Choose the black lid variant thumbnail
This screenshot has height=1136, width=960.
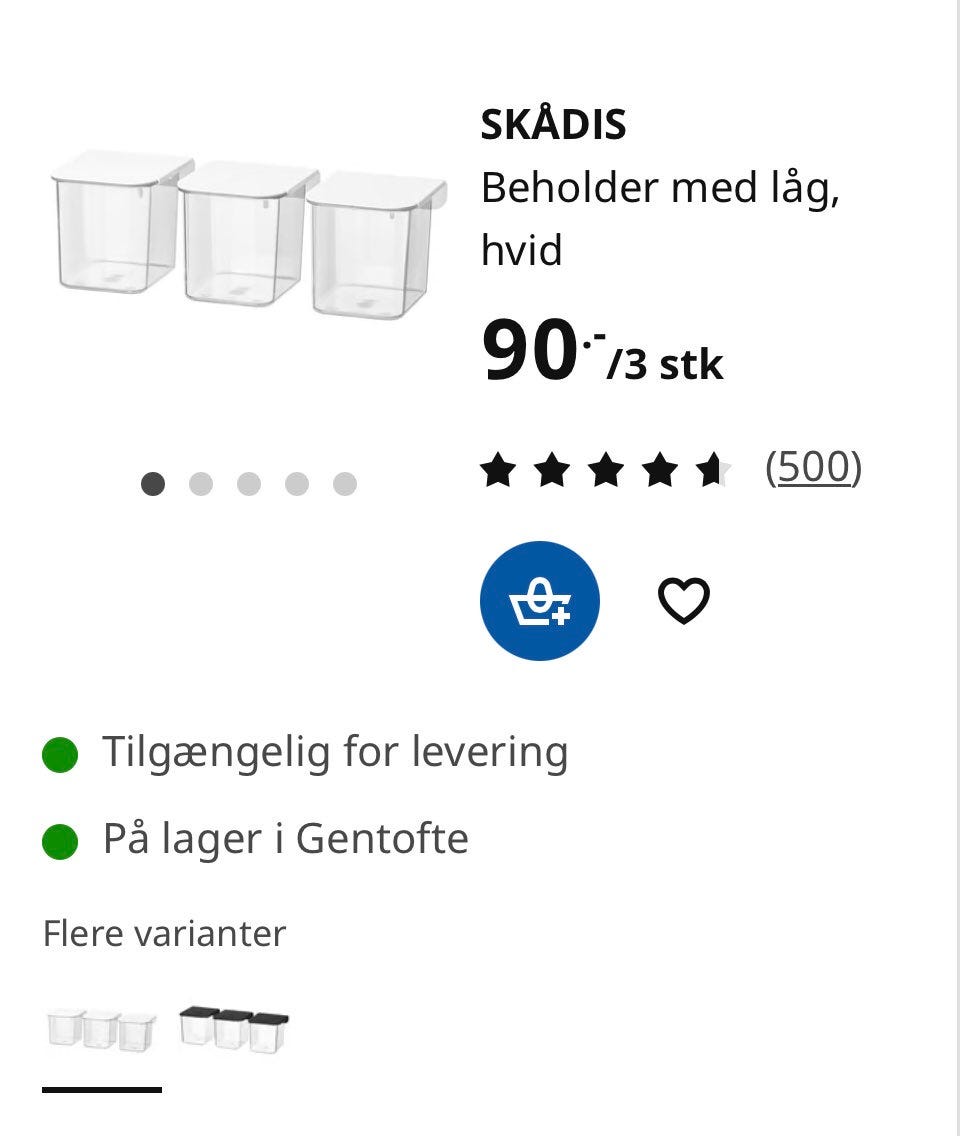point(234,1030)
